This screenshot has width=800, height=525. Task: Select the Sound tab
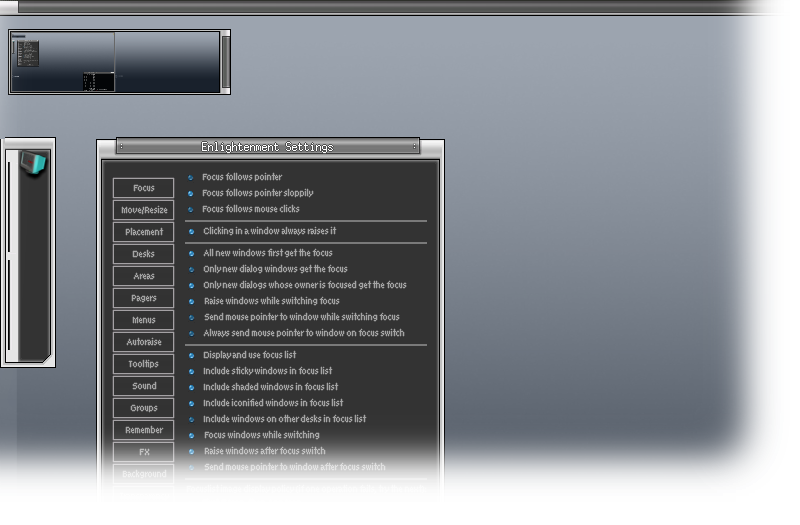[143, 386]
